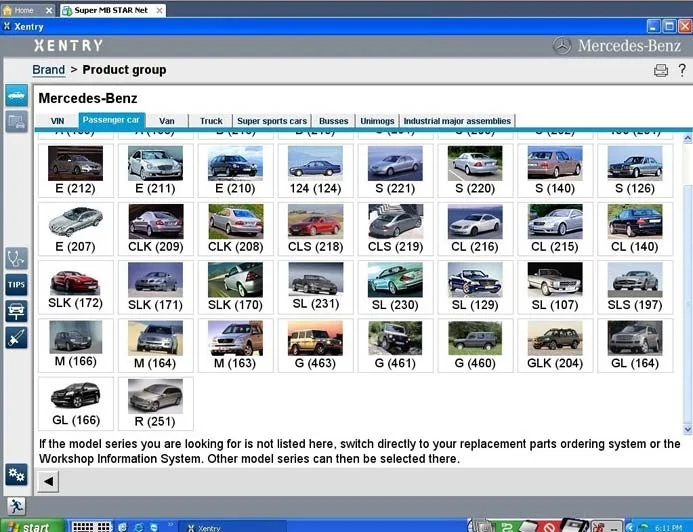Click the exit running-man icon
This screenshot has height=532, width=693.
point(16,506)
